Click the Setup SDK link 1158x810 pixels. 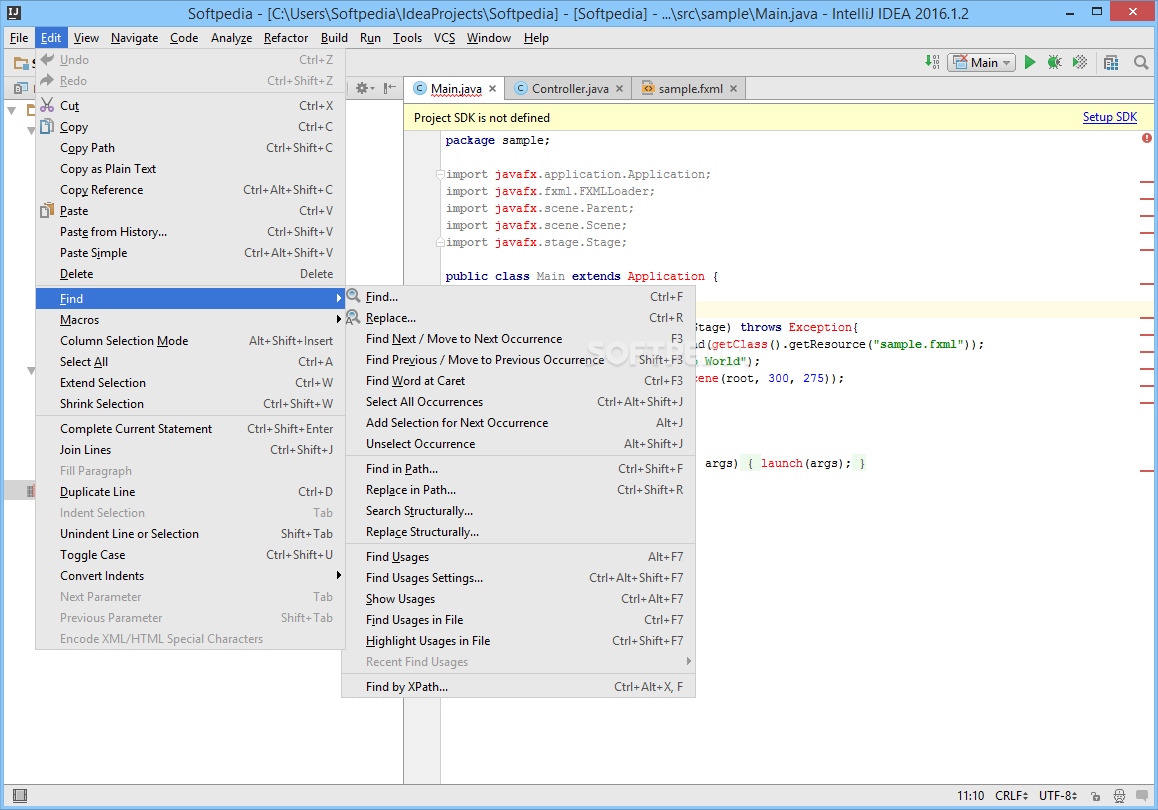(x=1109, y=117)
